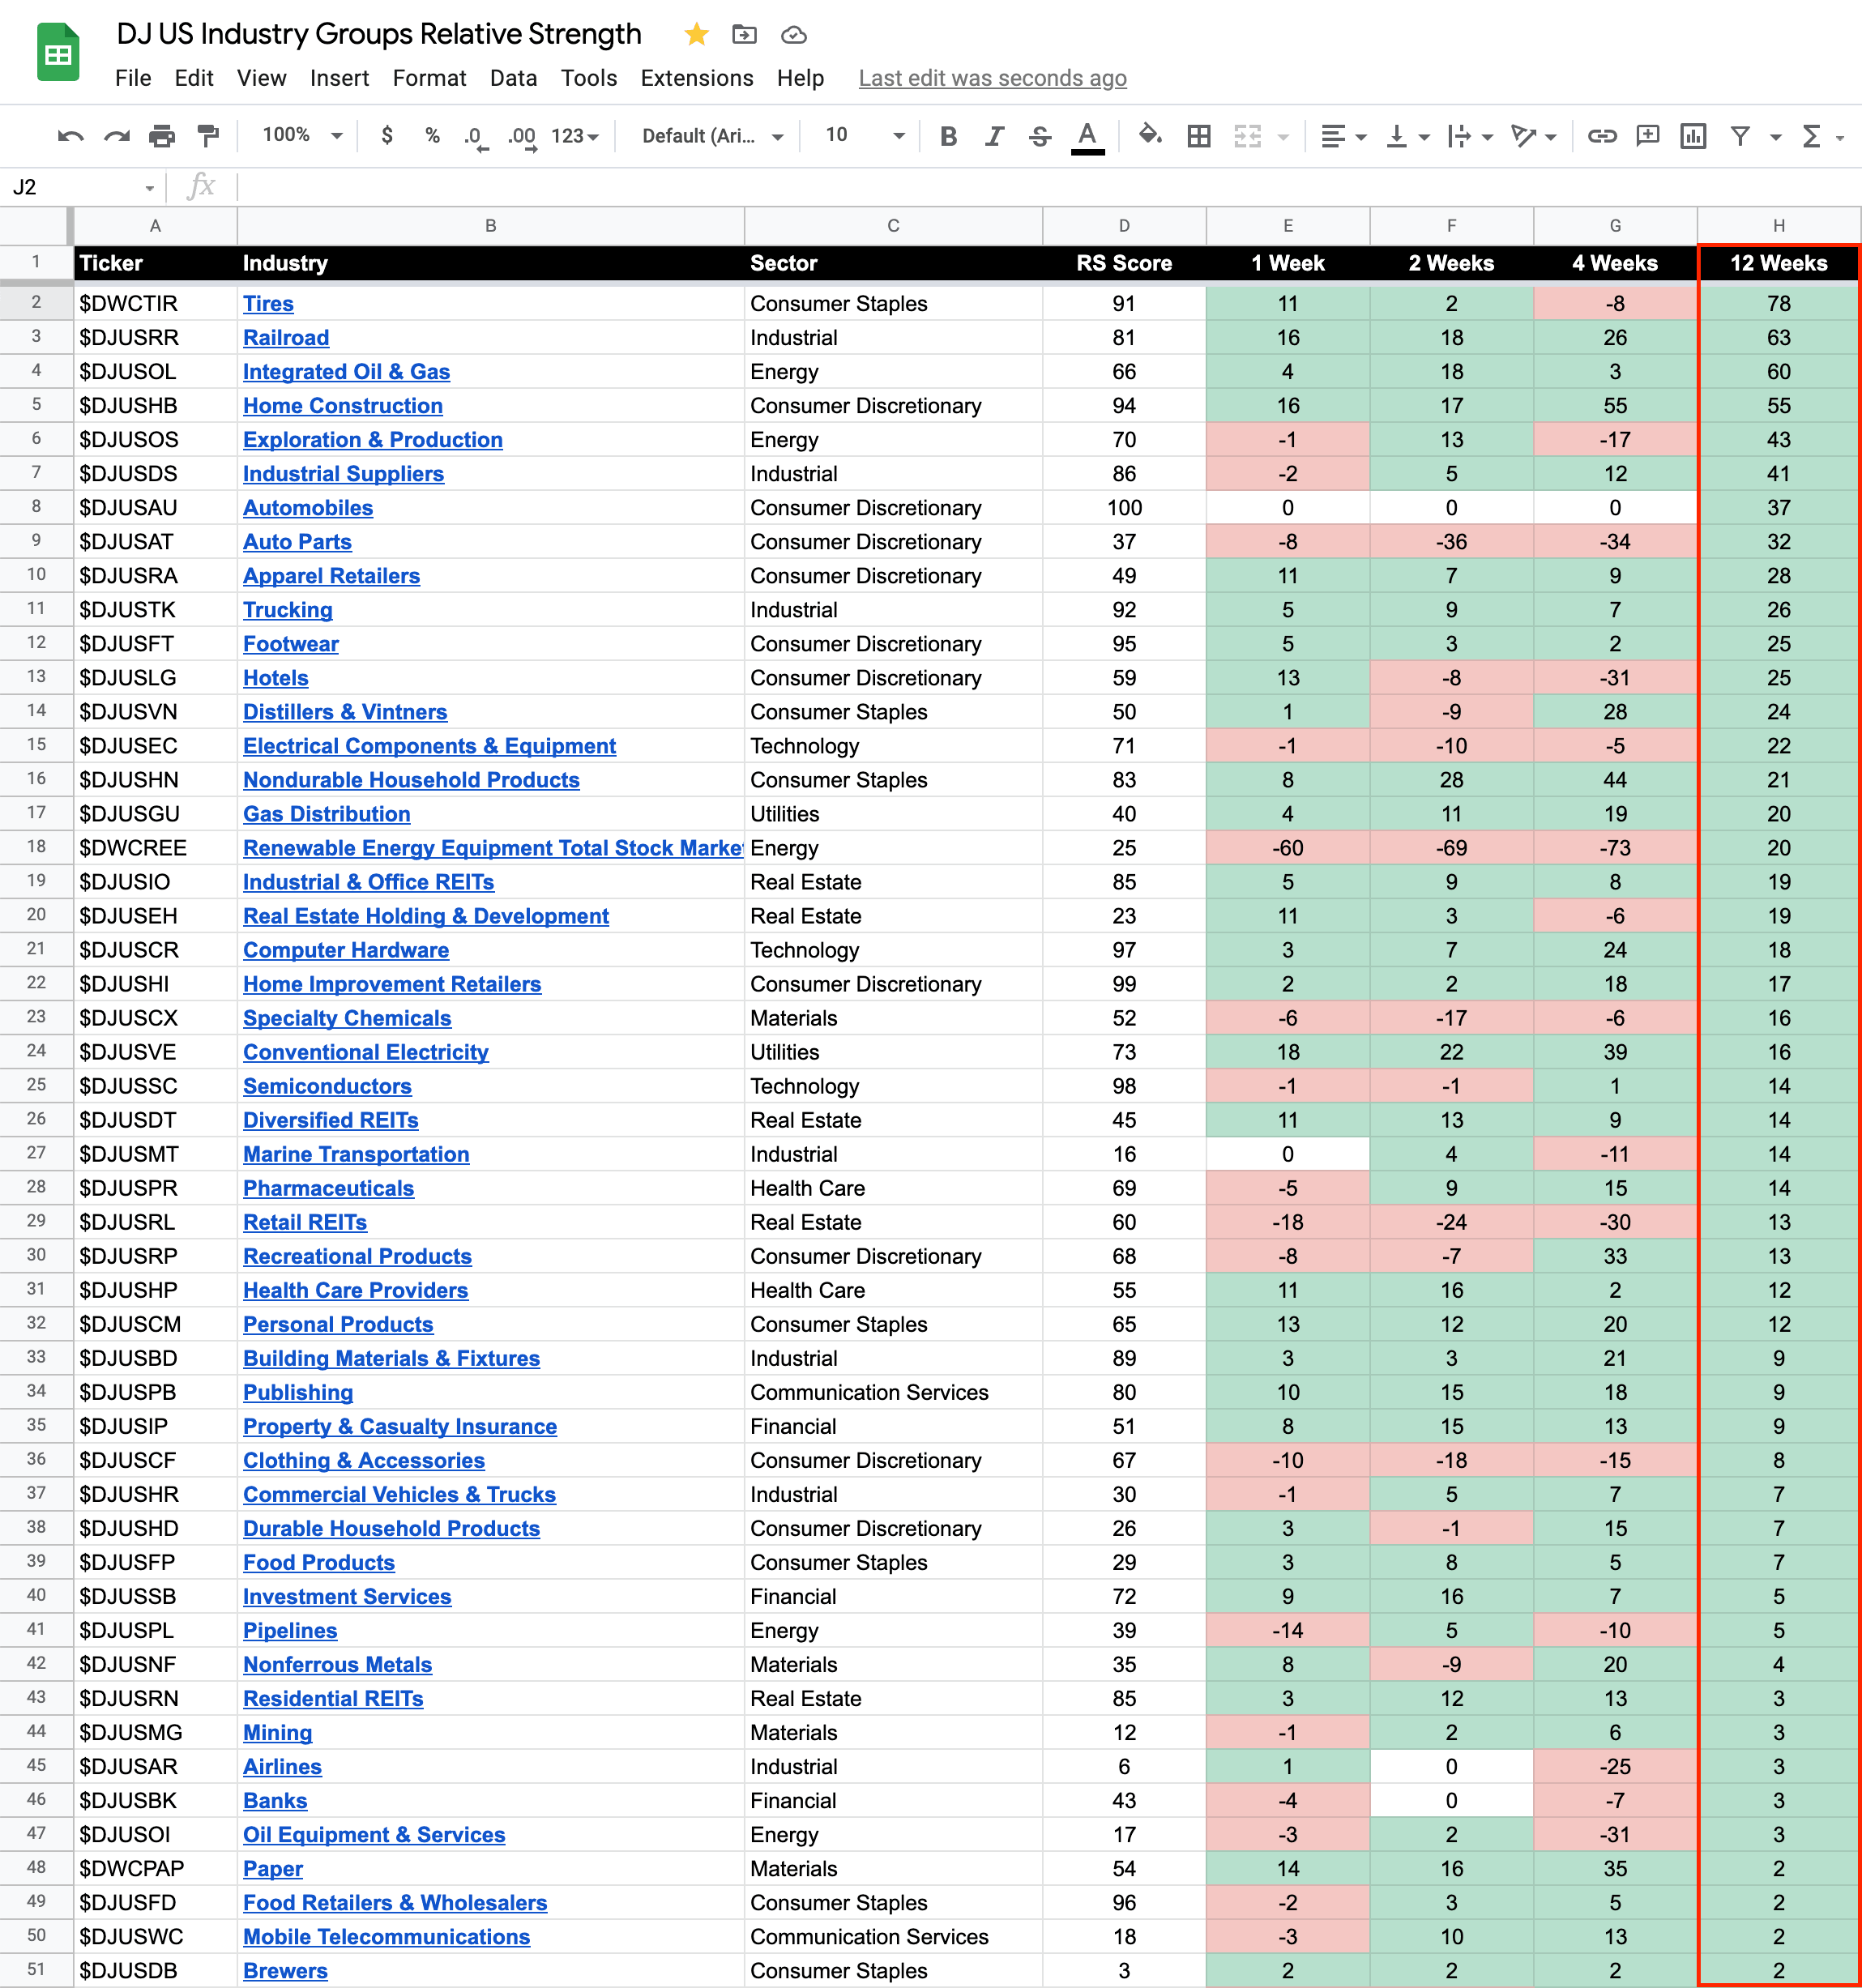Click the Undo icon
This screenshot has height=1988, width=1862.
click(x=70, y=136)
